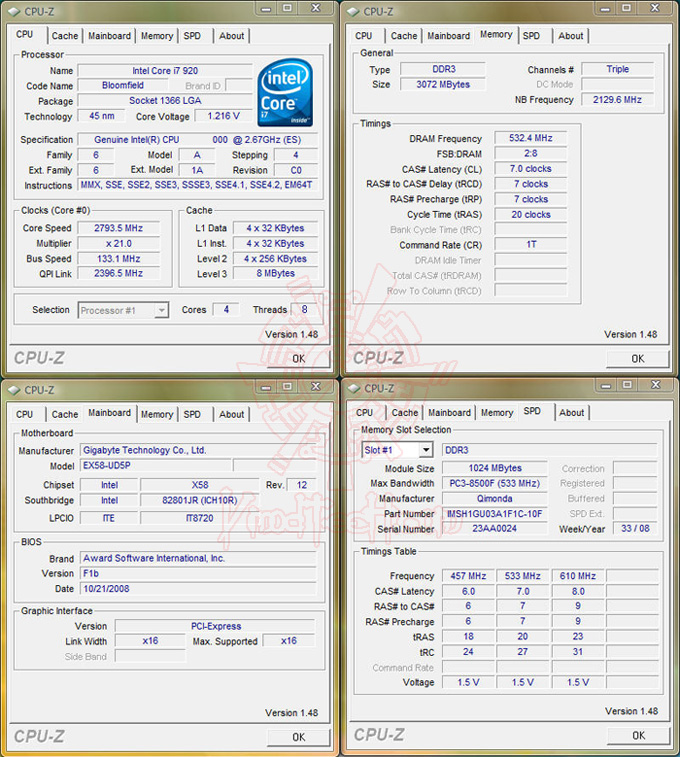Click the Multiplier value x 21.0

coord(118,243)
